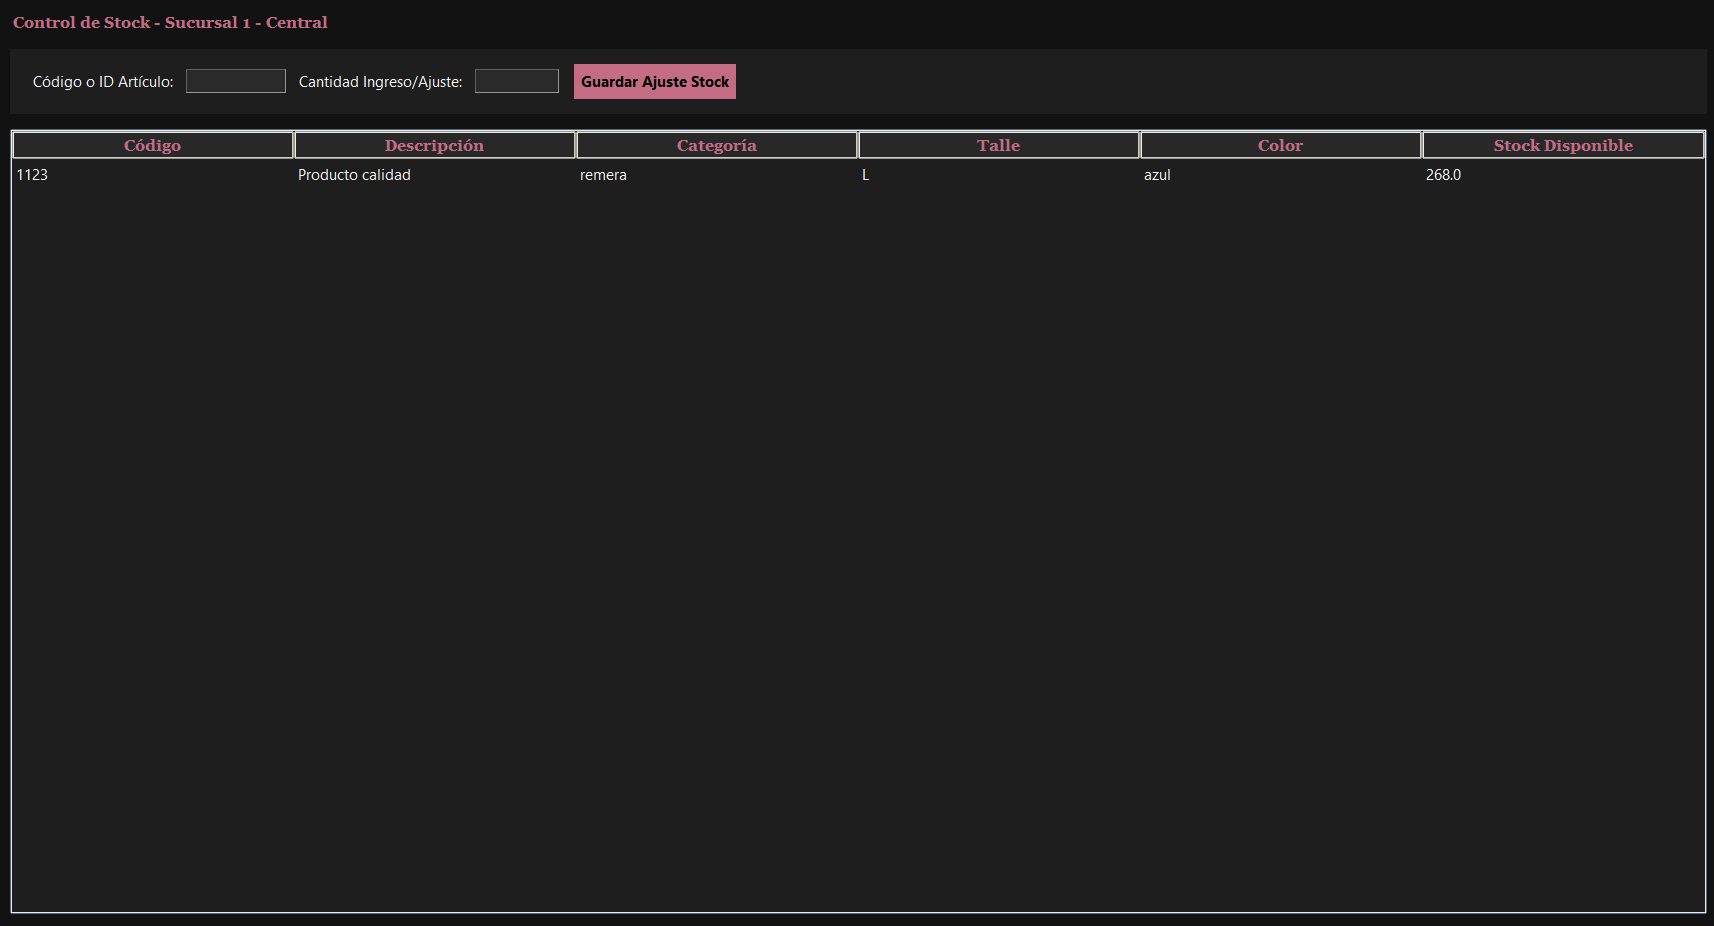Sort by the Código column header
This screenshot has height=926, width=1714.
click(153, 145)
